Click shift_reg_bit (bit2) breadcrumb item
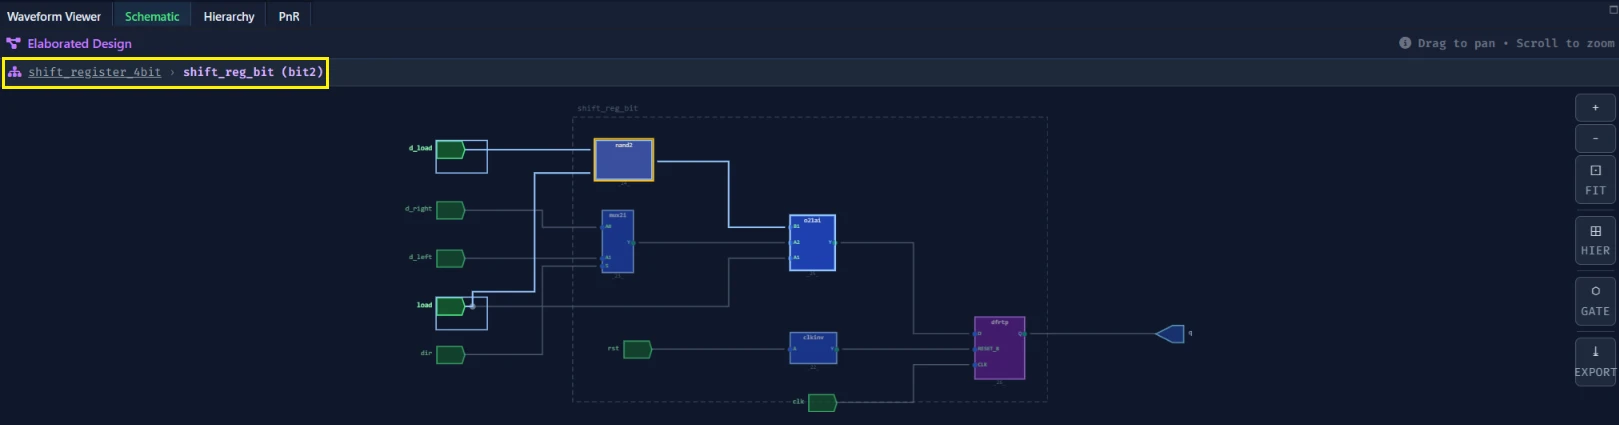This screenshot has height=425, width=1619. coord(253,72)
